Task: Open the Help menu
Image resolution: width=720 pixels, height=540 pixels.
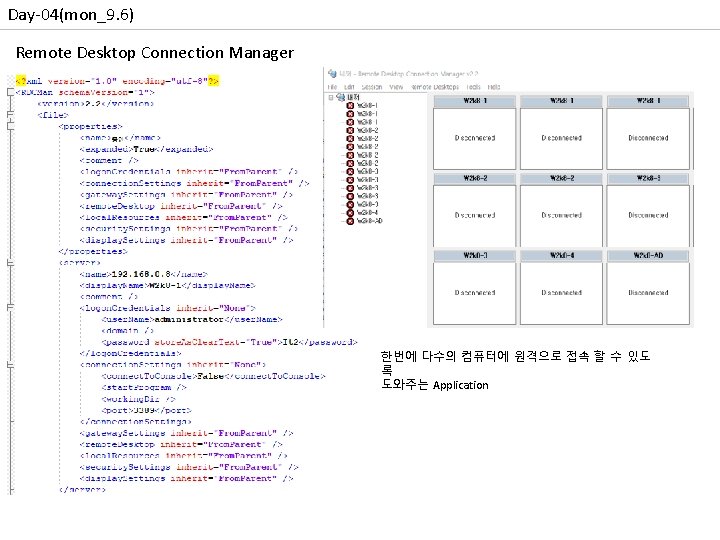Action: (x=494, y=87)
